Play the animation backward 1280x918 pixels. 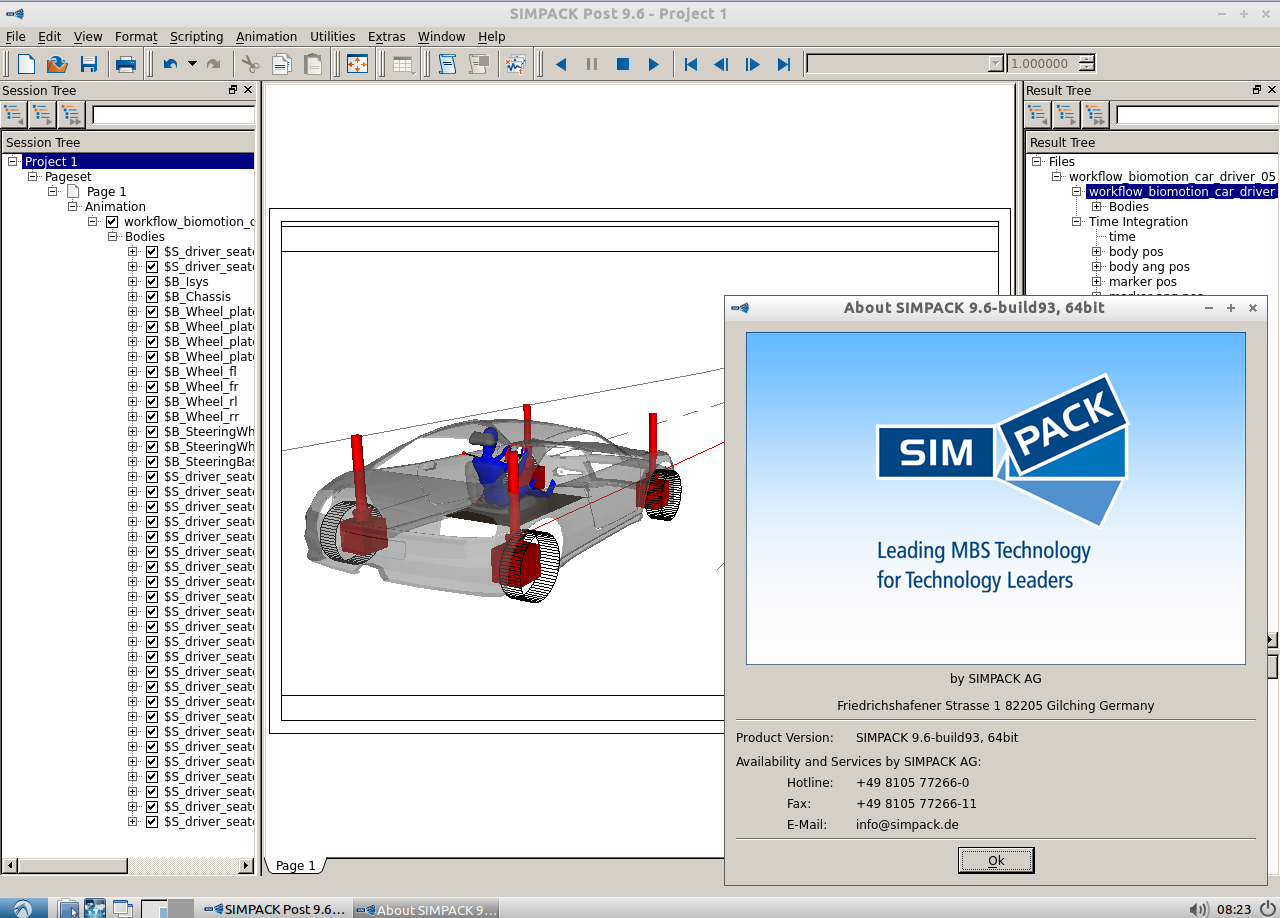[x=561, y=64]
